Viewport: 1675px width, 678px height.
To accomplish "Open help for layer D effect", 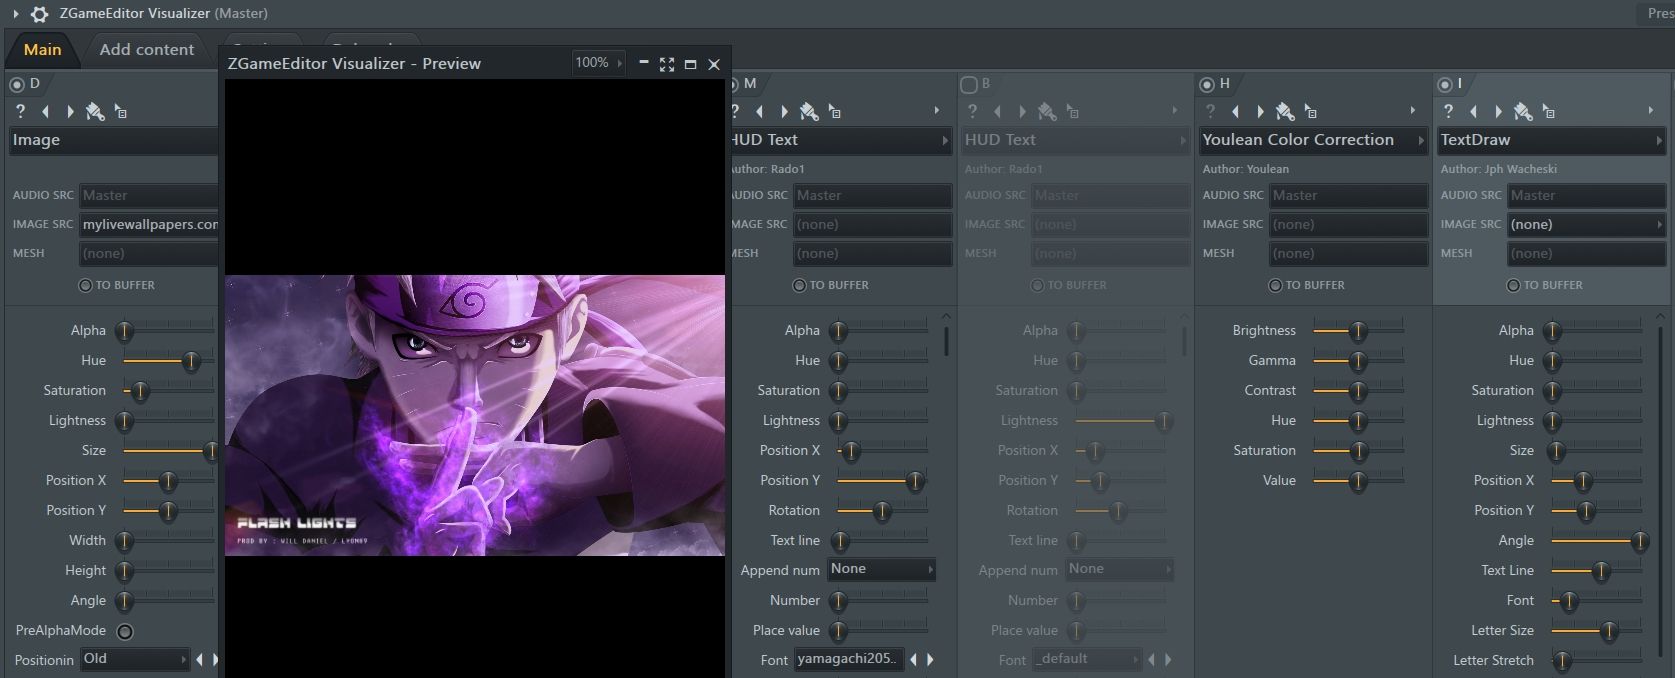I will point(20,111).
